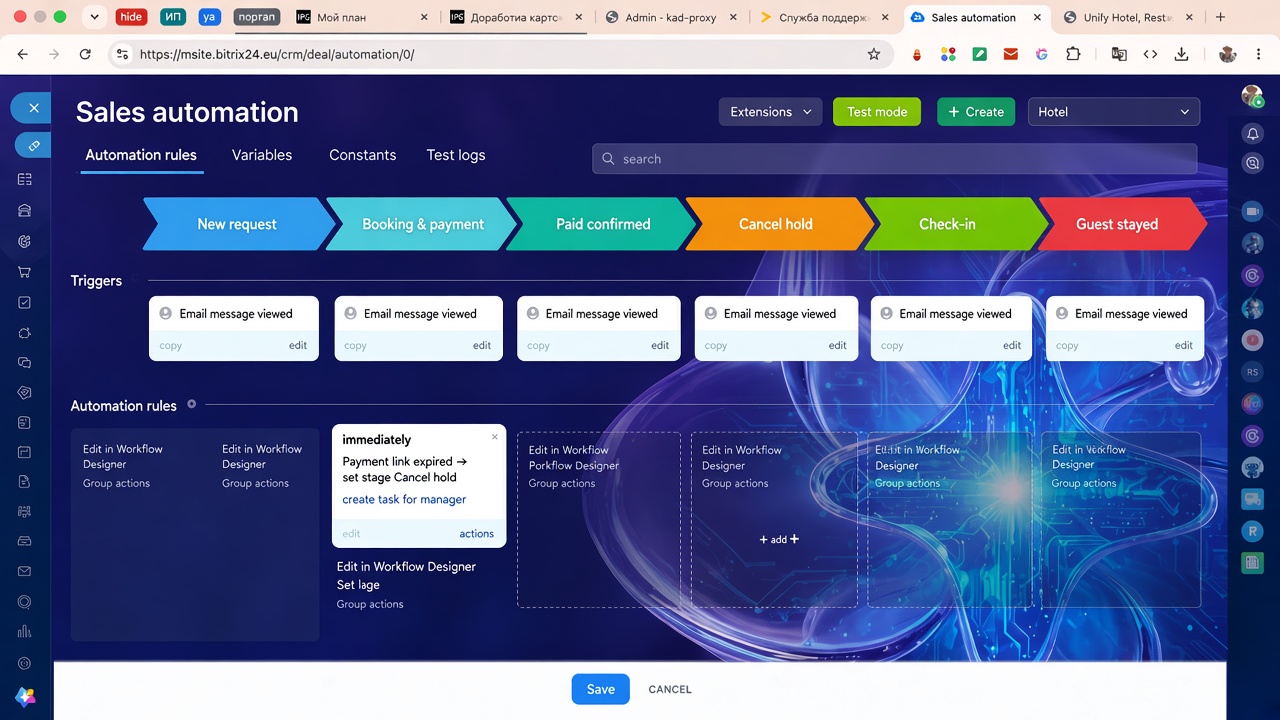Click '+ add +' in the Cancel hold column
This screenshot has width=1280, height=720.
click(779, 539)
